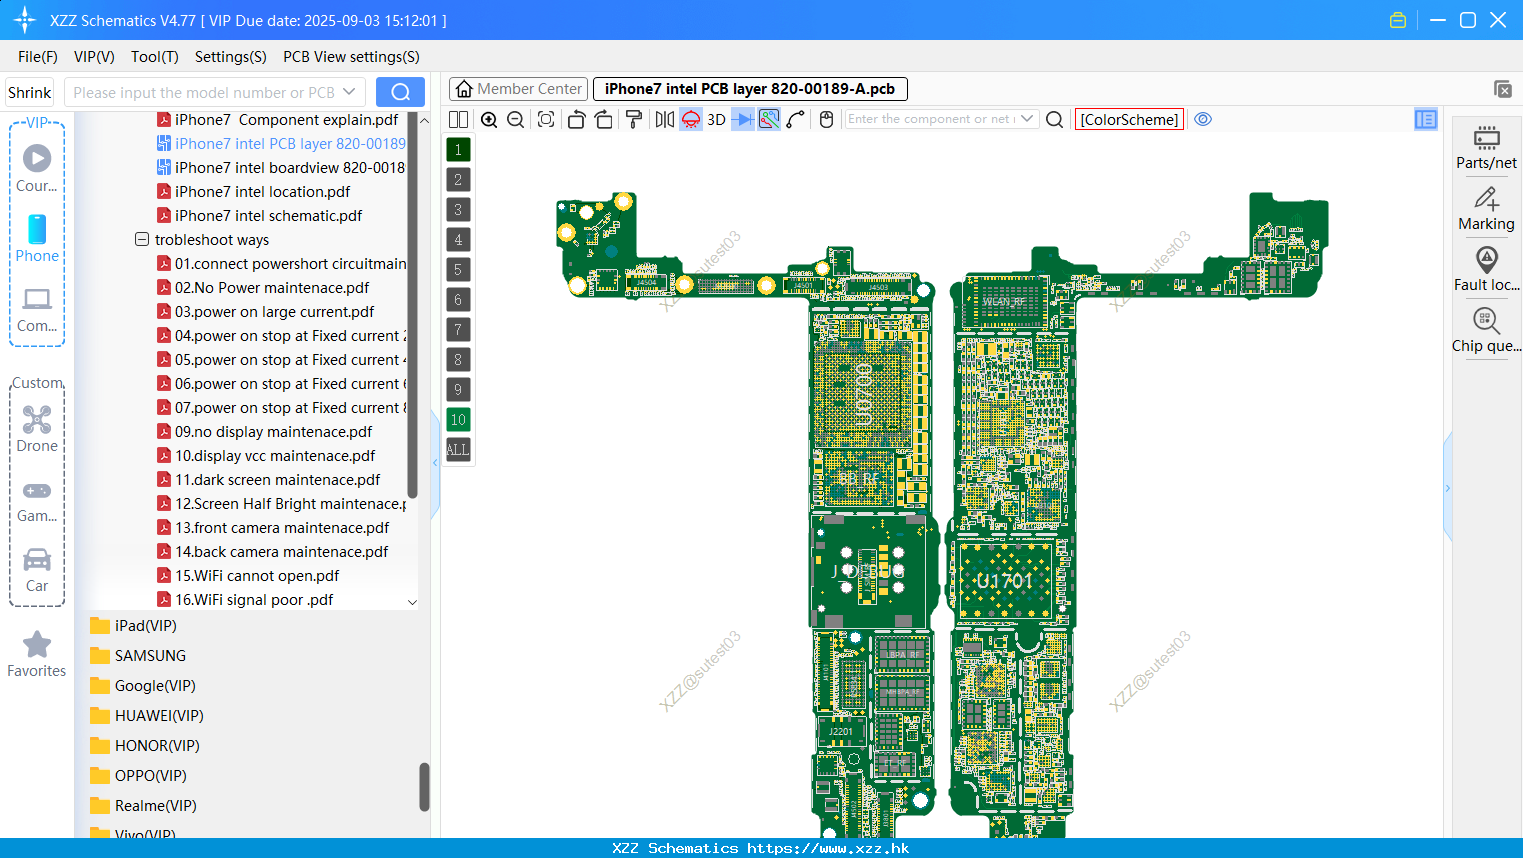Open the VIP(V) menu
Viewport: 1523px width, 858px height.
tap(94, 57)
